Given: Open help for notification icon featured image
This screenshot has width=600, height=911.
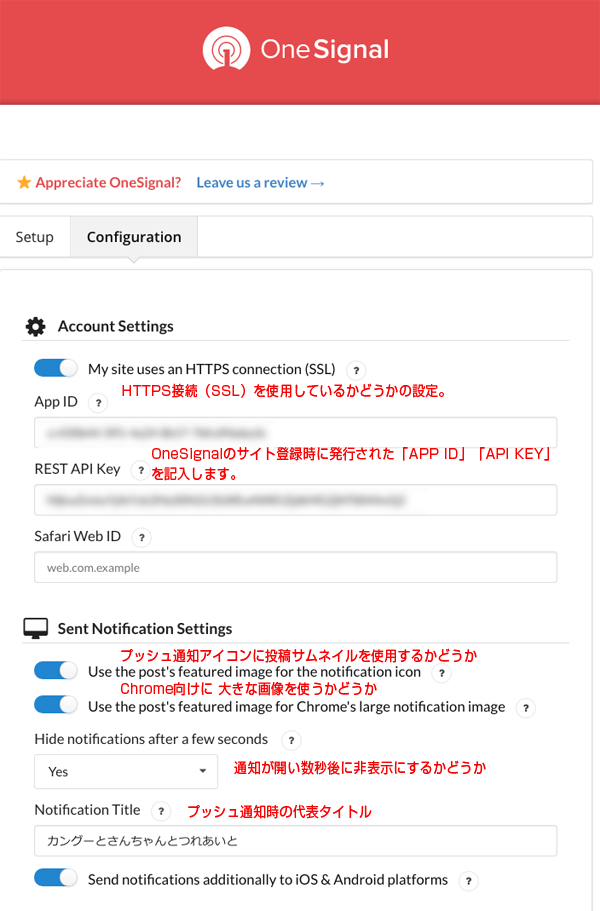Looking at the screenshot, I should (x=441, y=673).
